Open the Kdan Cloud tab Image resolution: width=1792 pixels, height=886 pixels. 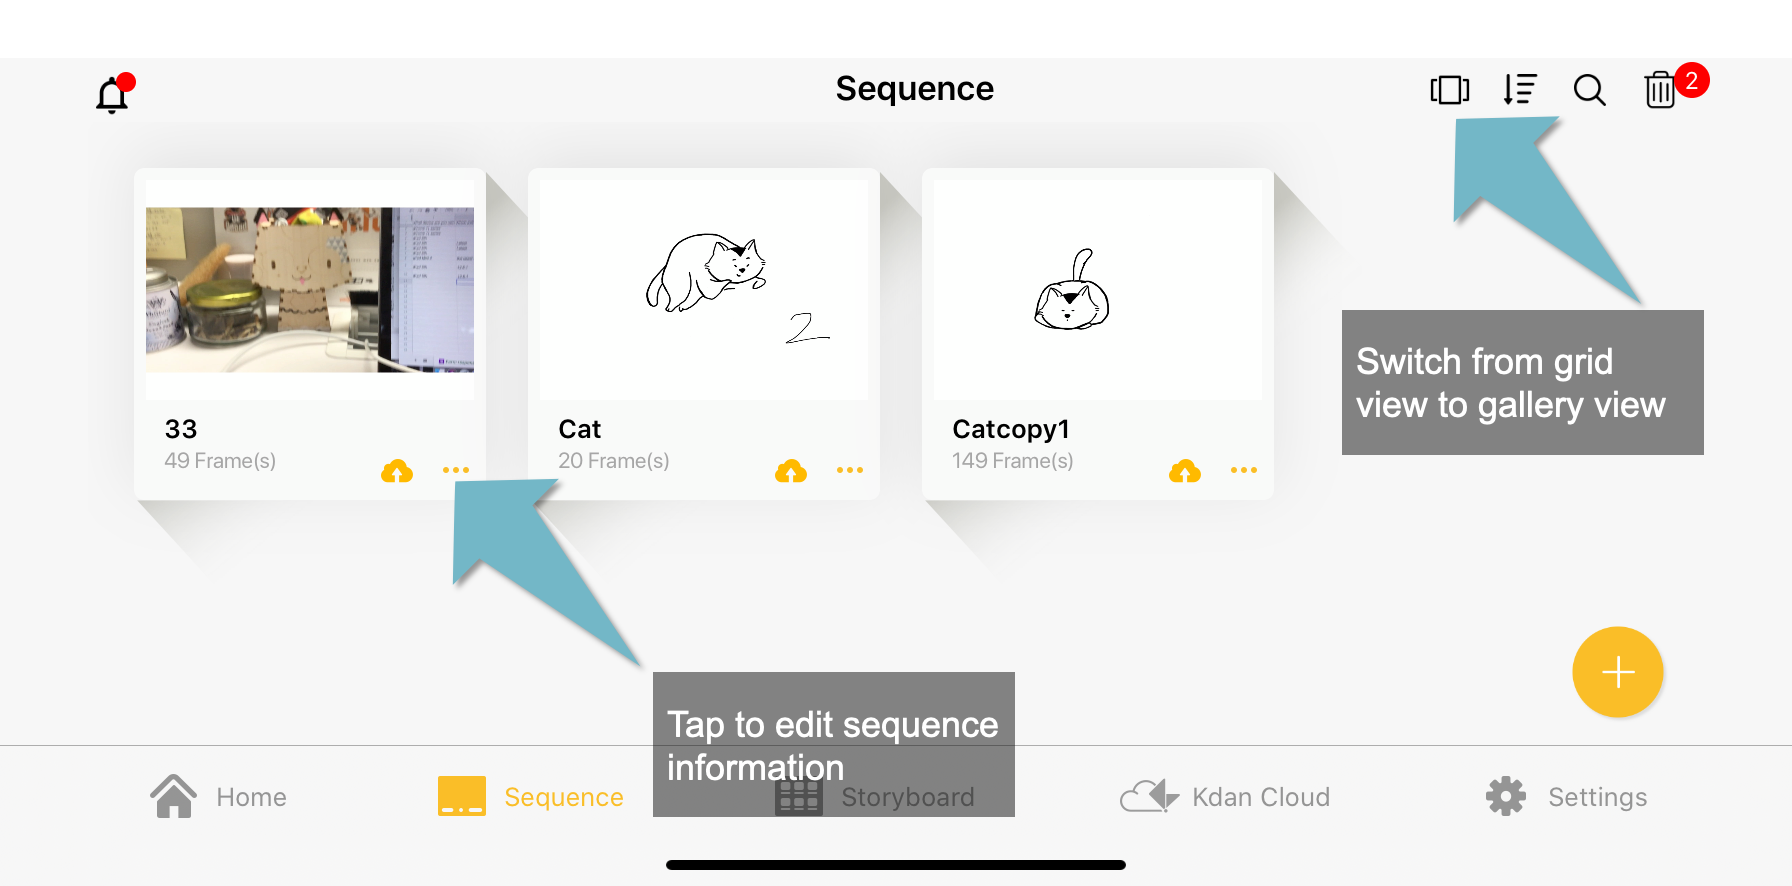[x=1225, y=797]
